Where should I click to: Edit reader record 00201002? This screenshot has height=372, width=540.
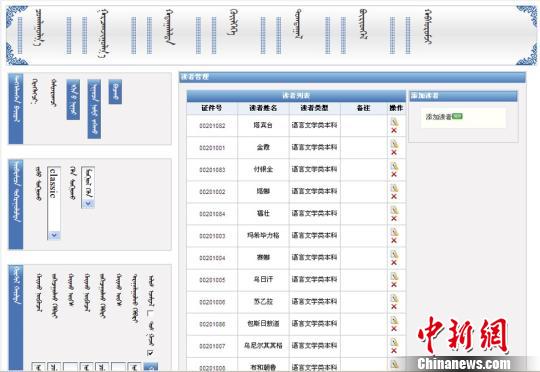pyautogui.click(x=394, y=188)
